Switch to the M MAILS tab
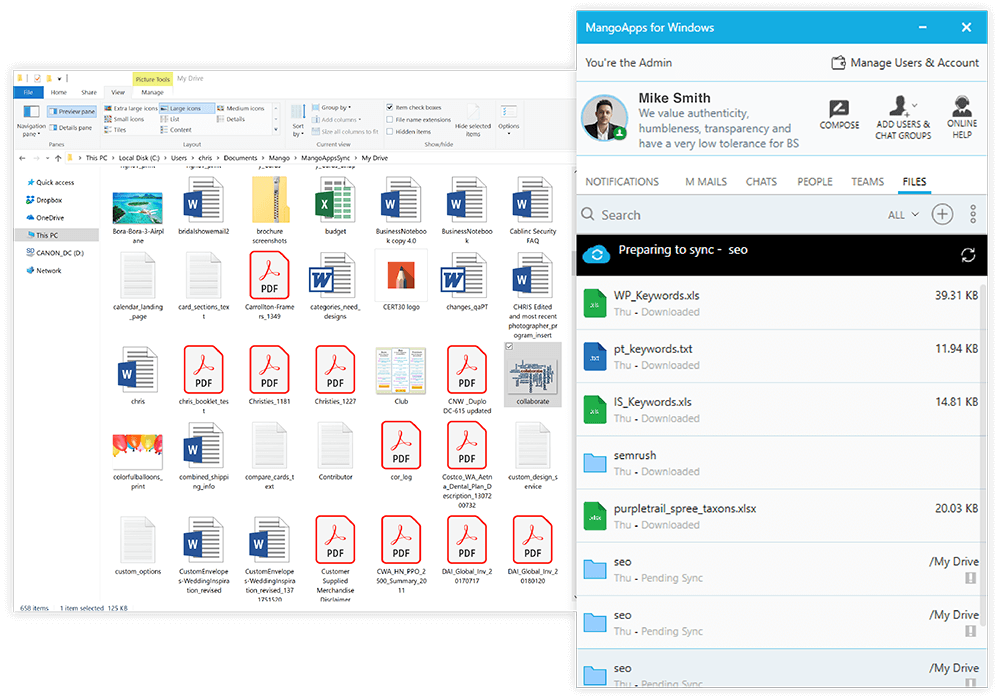 (x=706, y=182)
